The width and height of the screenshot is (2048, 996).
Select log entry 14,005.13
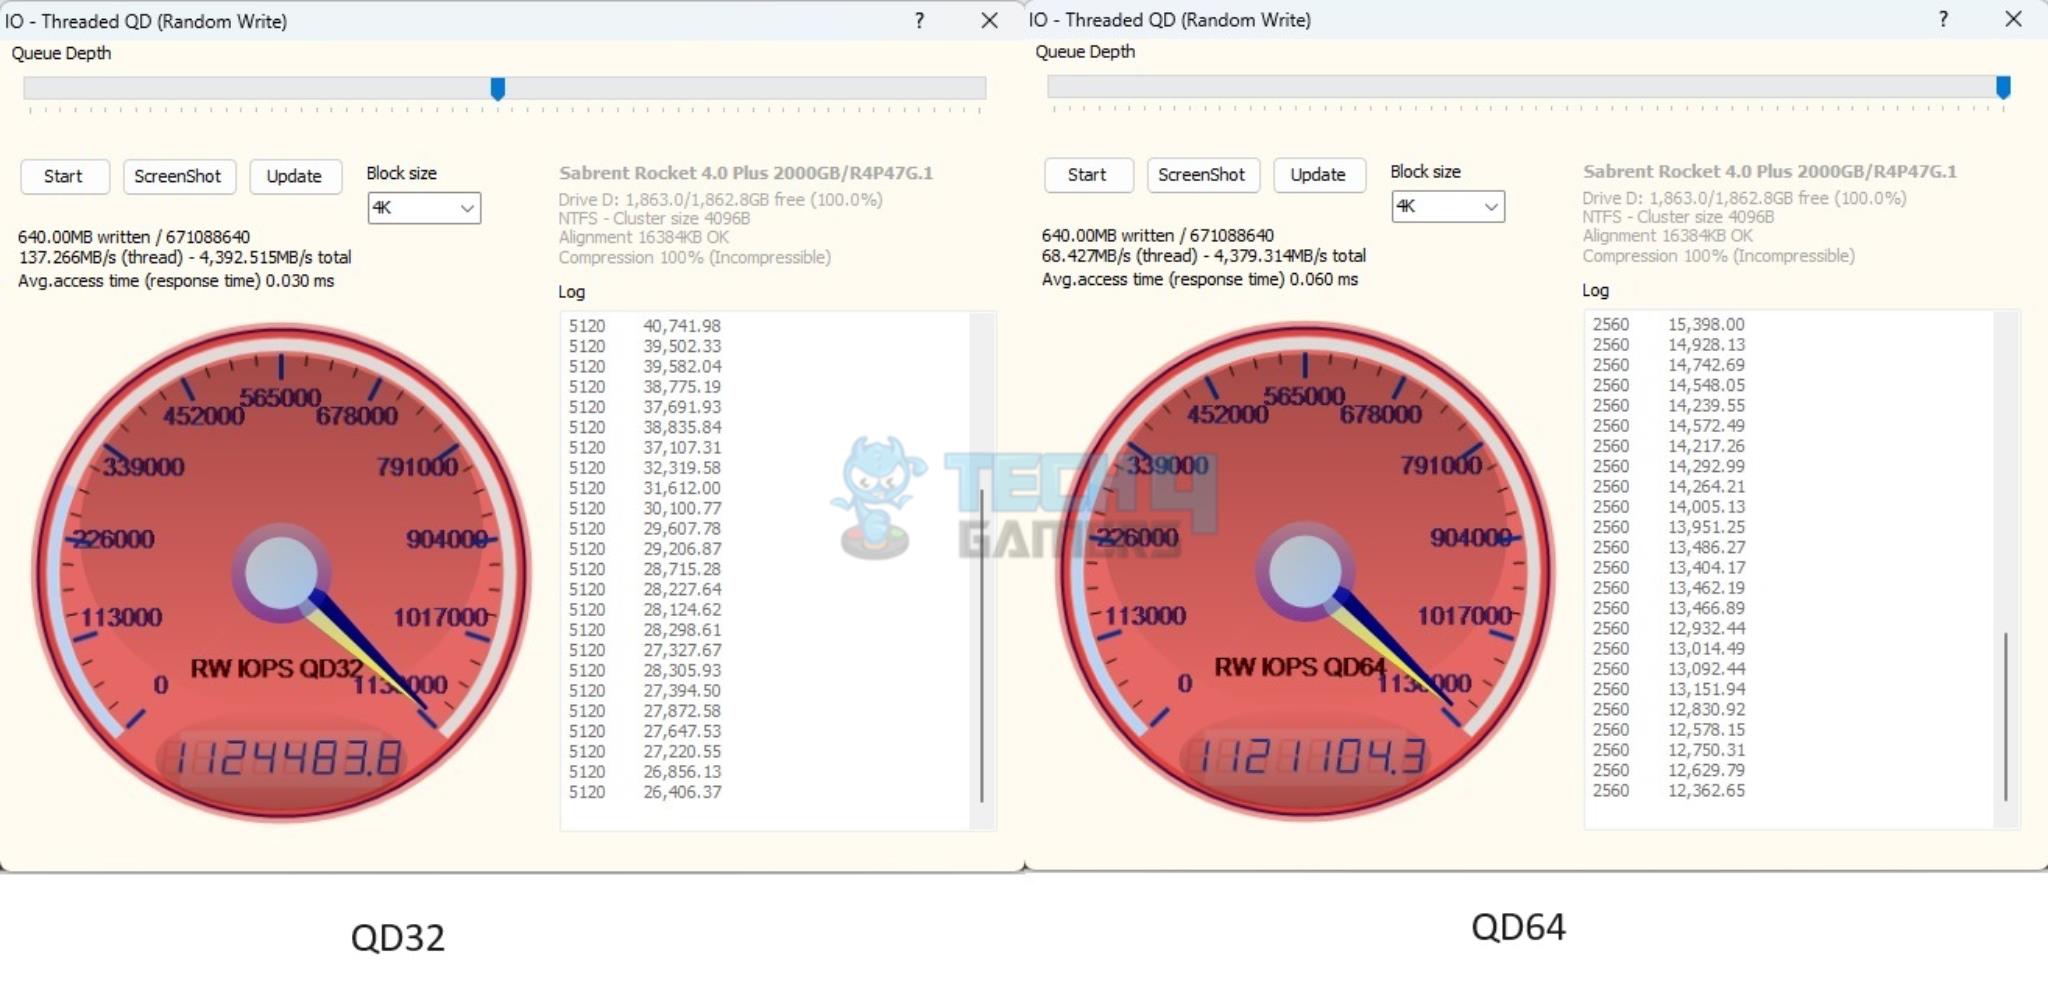click(x=1706, y=507)
